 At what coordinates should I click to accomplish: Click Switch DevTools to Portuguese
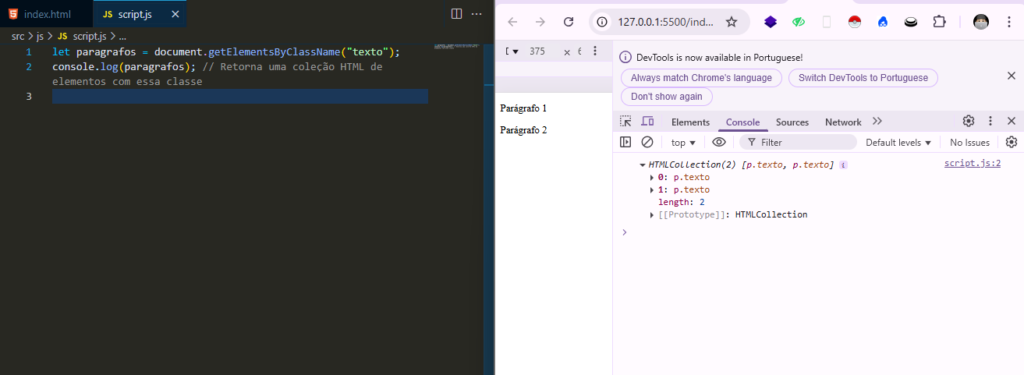(x=863, y=78)
